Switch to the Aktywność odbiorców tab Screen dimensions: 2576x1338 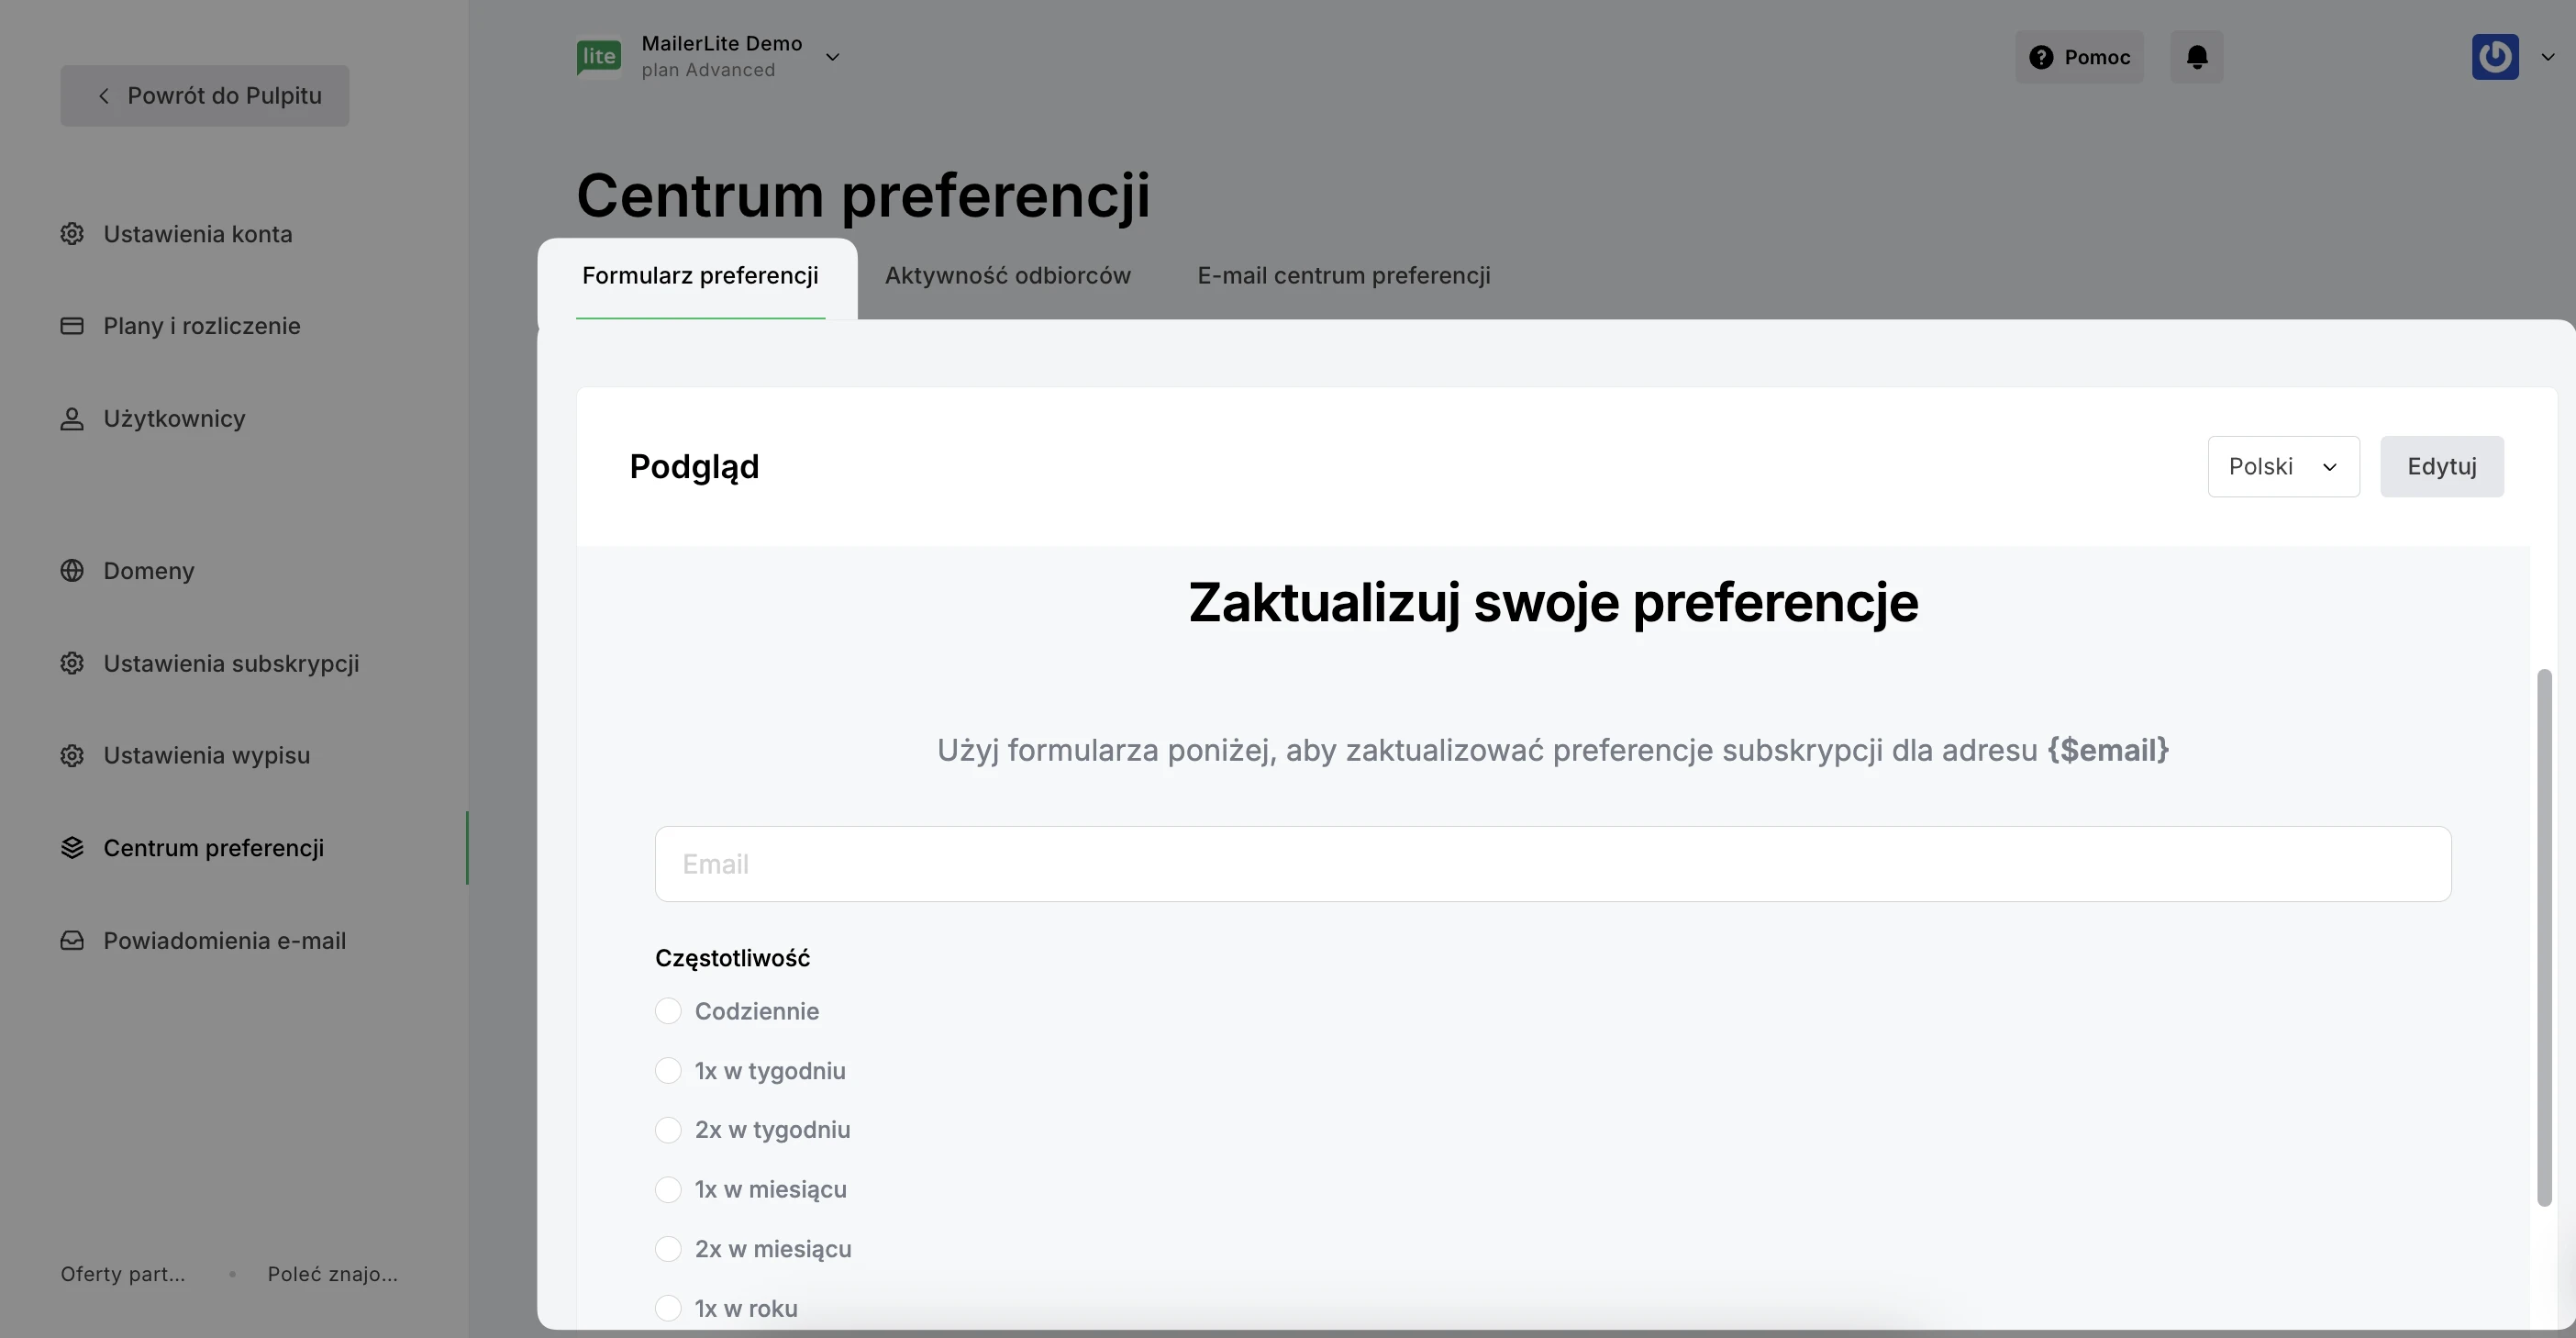(x=1007, y=276)
